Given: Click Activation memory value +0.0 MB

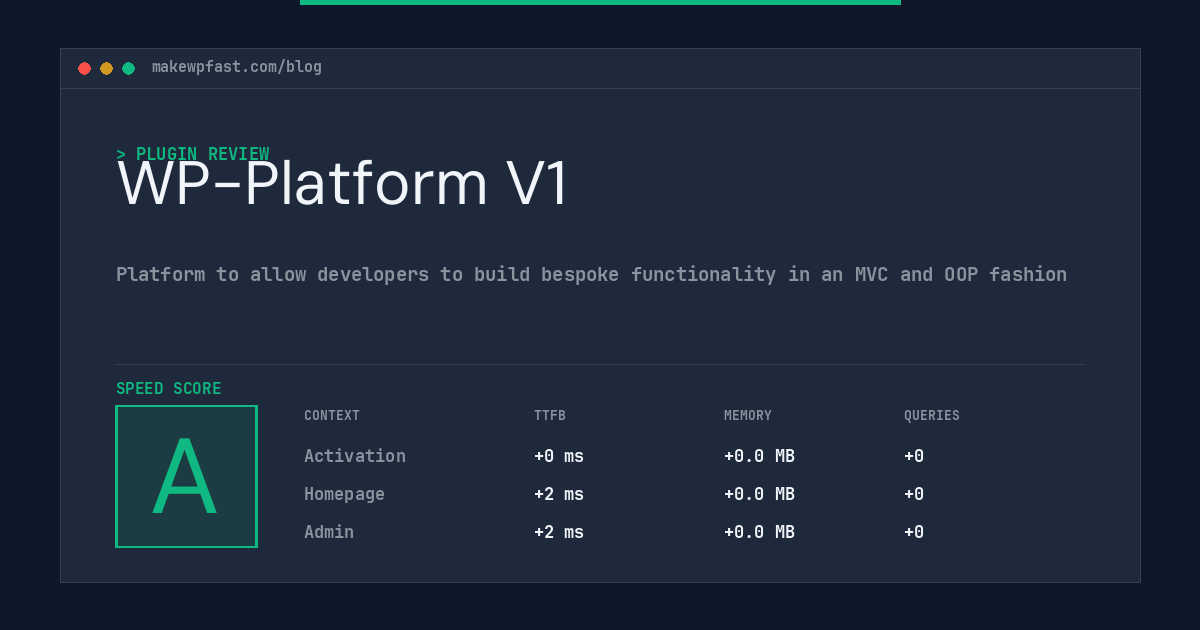Looking at the screenshot, I should click(760, 456).
